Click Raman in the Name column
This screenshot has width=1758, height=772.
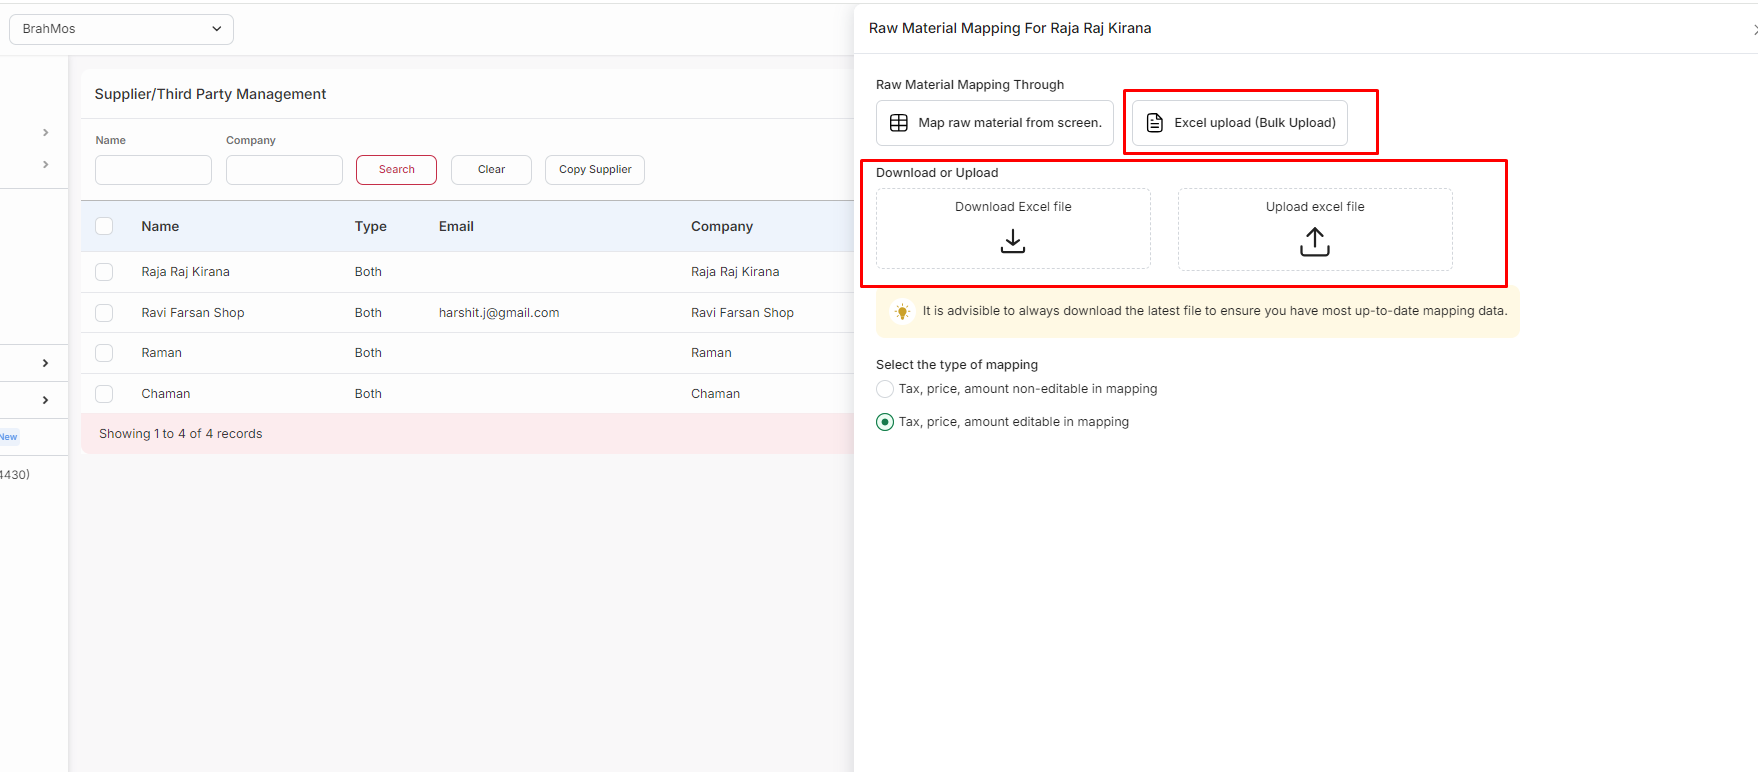(161, 353)
